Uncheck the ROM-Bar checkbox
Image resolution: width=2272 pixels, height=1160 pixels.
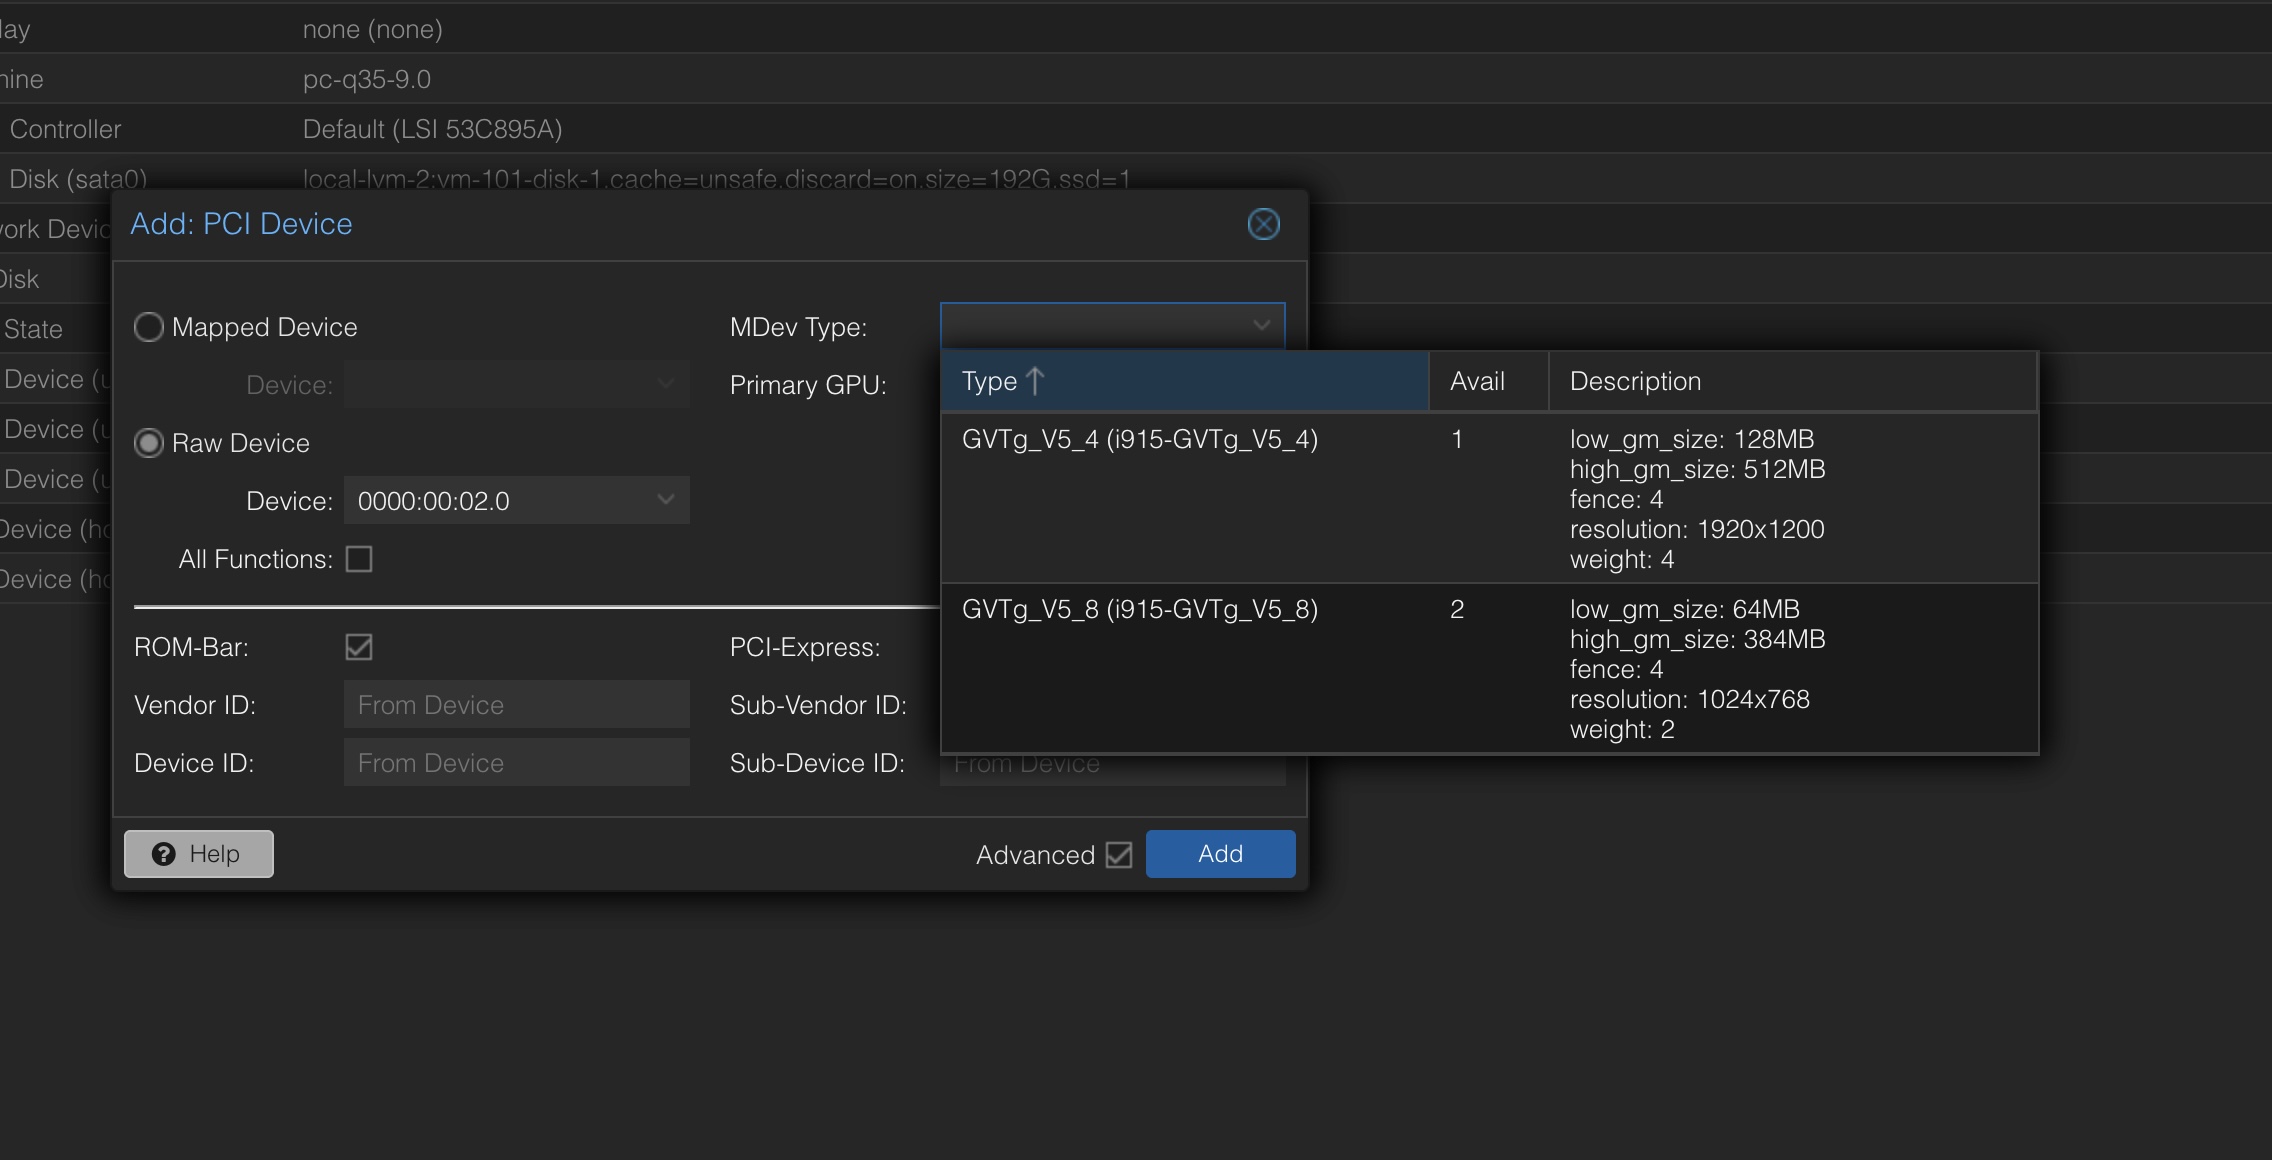pyautogui.click(x=359, y=647)
